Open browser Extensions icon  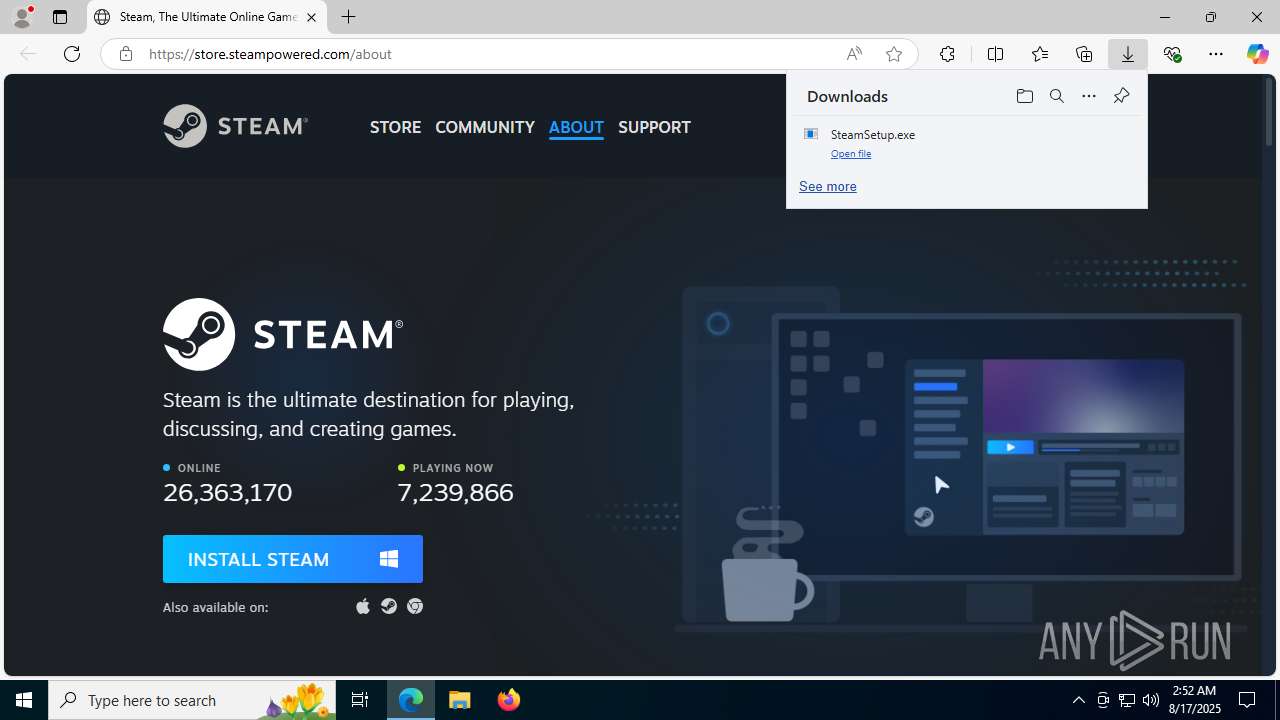coord(947,54)
